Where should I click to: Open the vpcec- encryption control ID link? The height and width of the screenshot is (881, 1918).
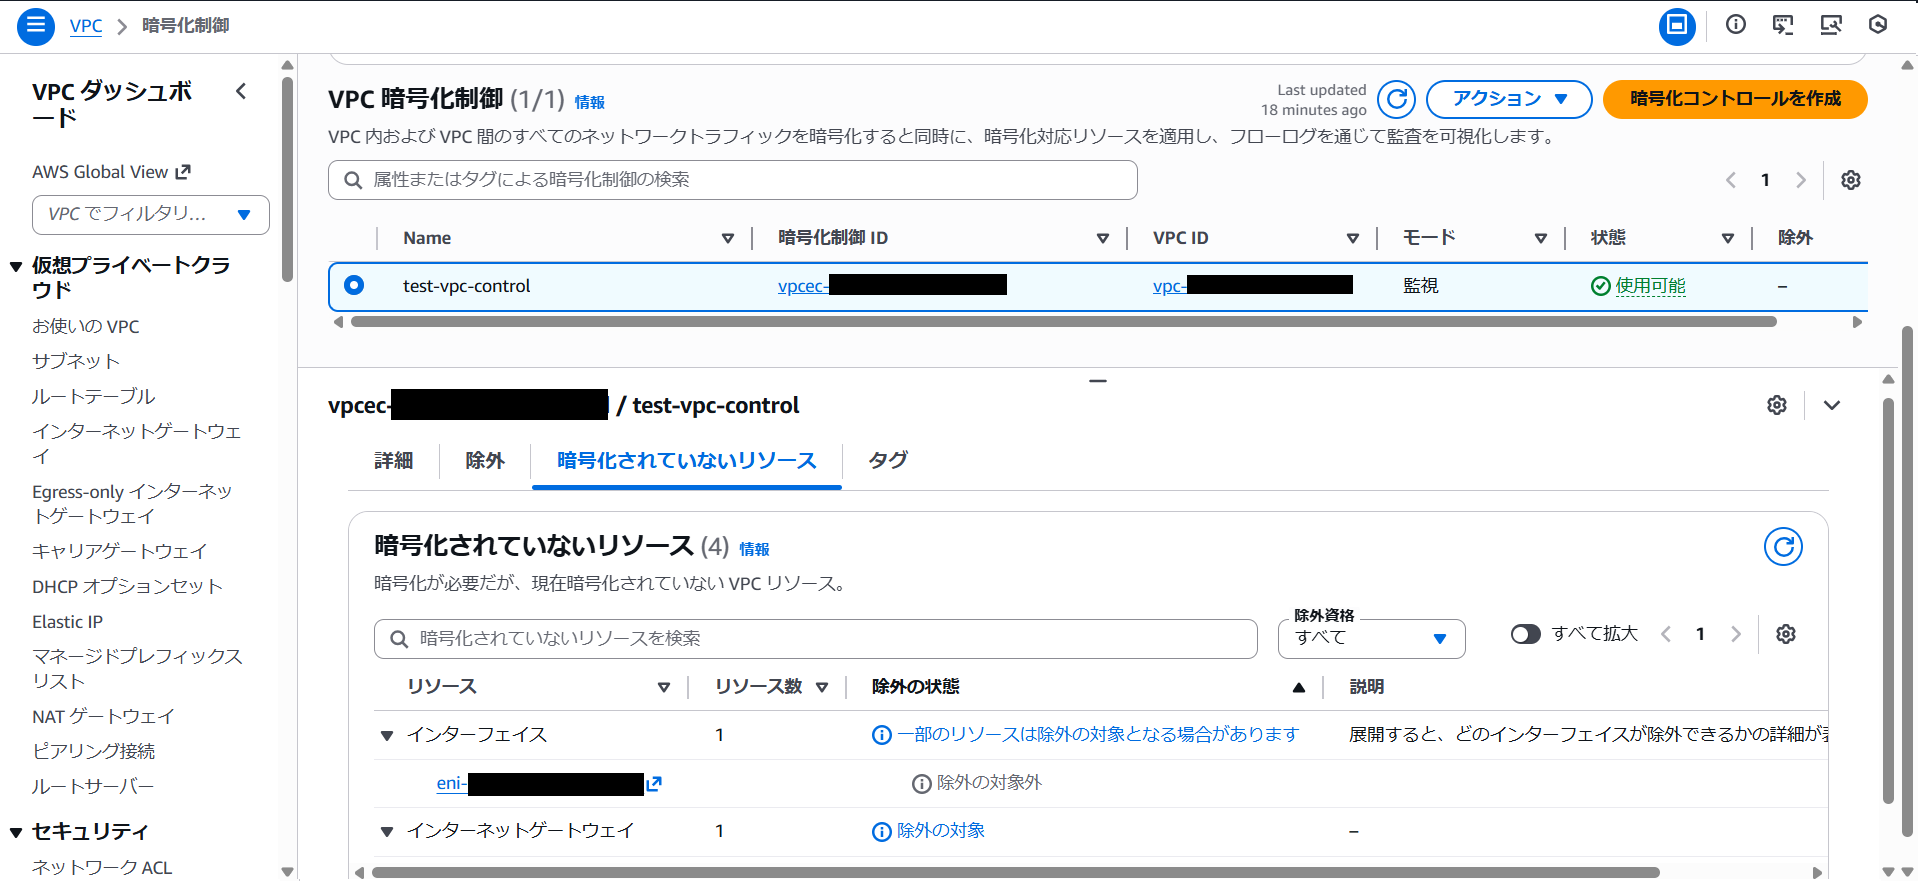(x=892, y=285)
